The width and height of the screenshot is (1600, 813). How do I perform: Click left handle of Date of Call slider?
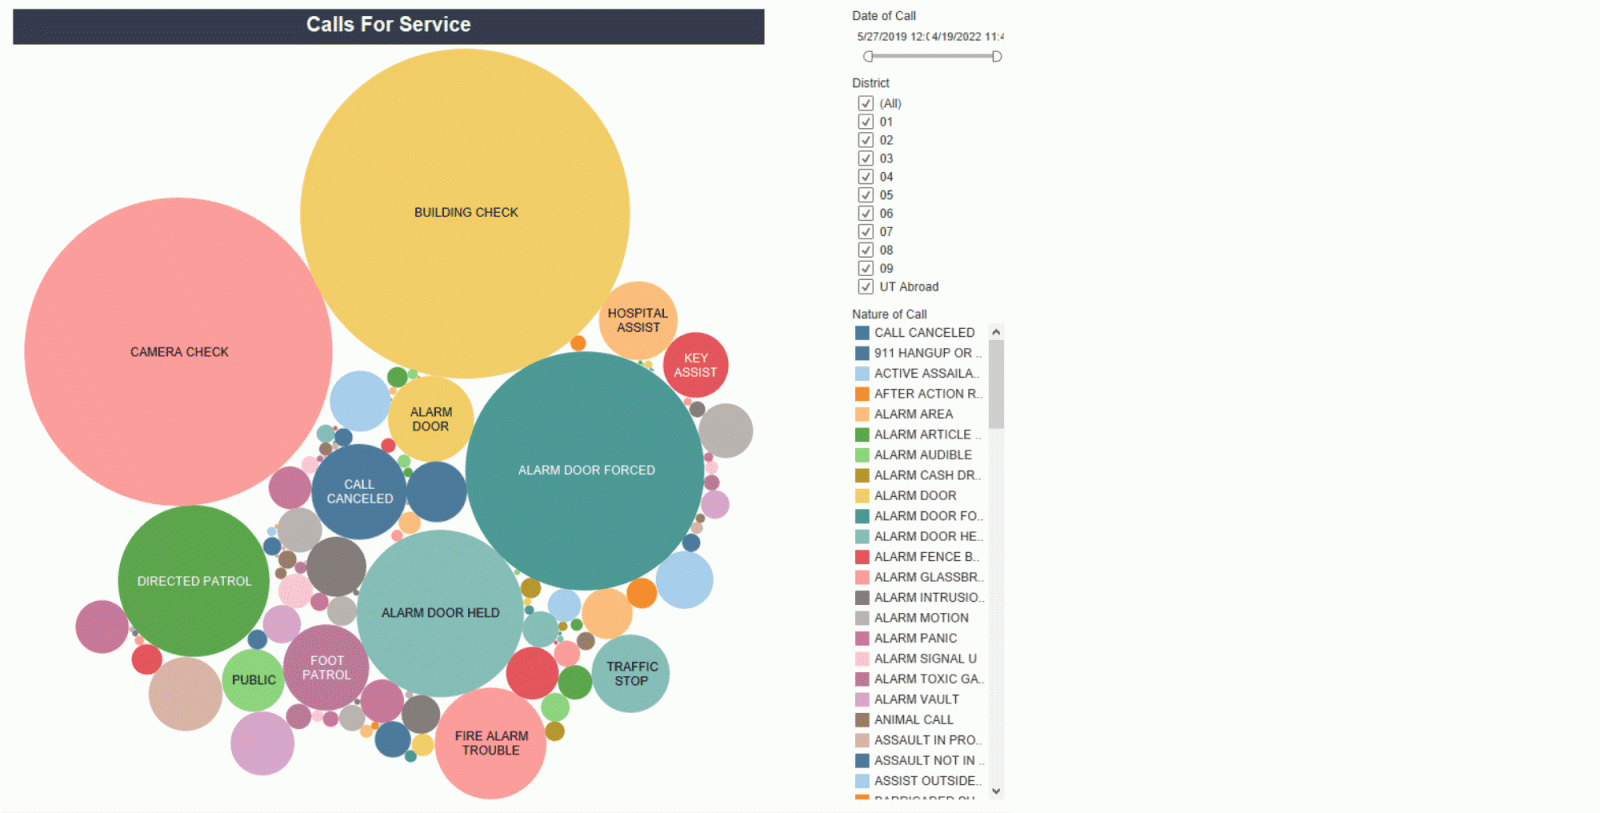[x=868, y=56]
